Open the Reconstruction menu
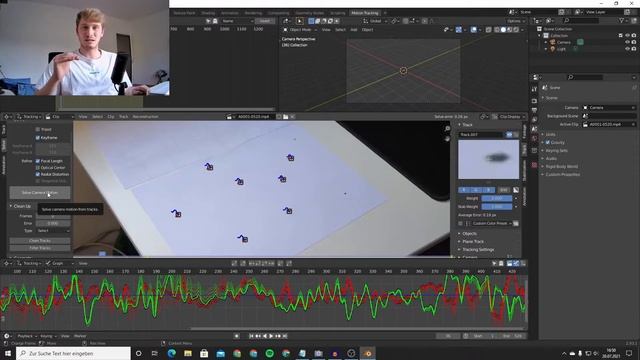Image resolution: width=640 pixels, height=360 pixels. click(x=145, y=117)
